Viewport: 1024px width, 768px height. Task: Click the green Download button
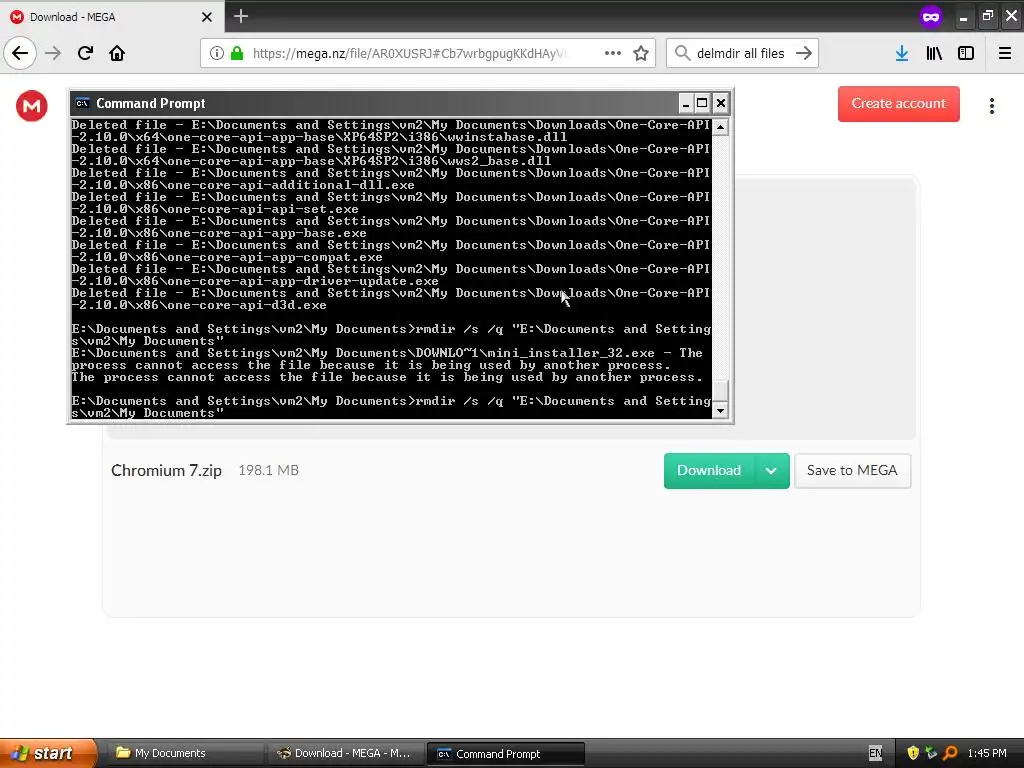pyautogui.click(x=709, y=471)
